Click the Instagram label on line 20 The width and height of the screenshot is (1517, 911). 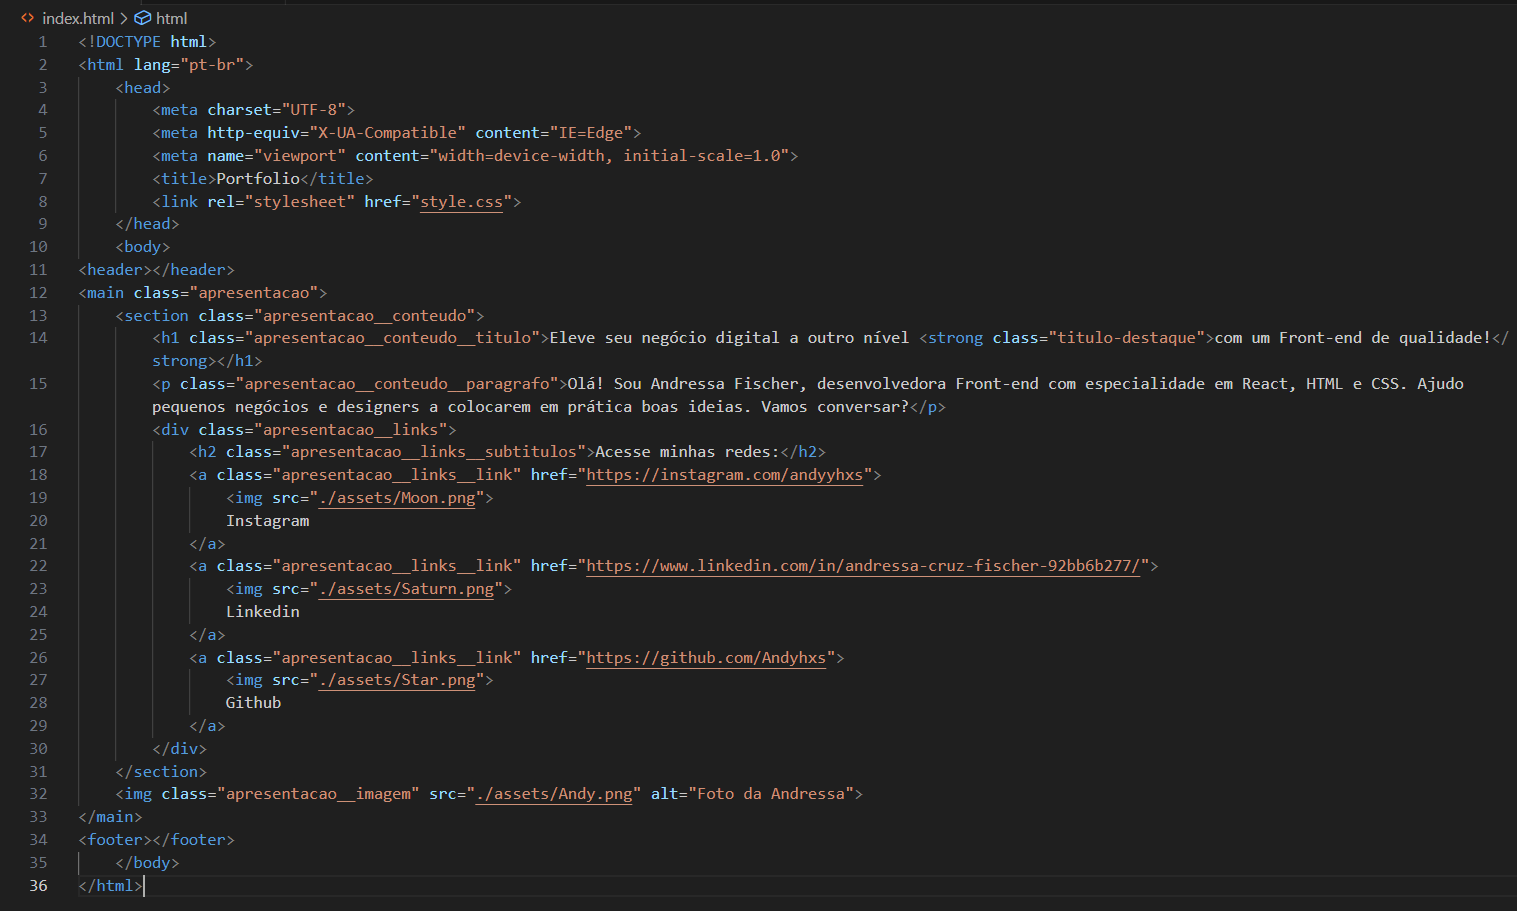pos(267,520)
